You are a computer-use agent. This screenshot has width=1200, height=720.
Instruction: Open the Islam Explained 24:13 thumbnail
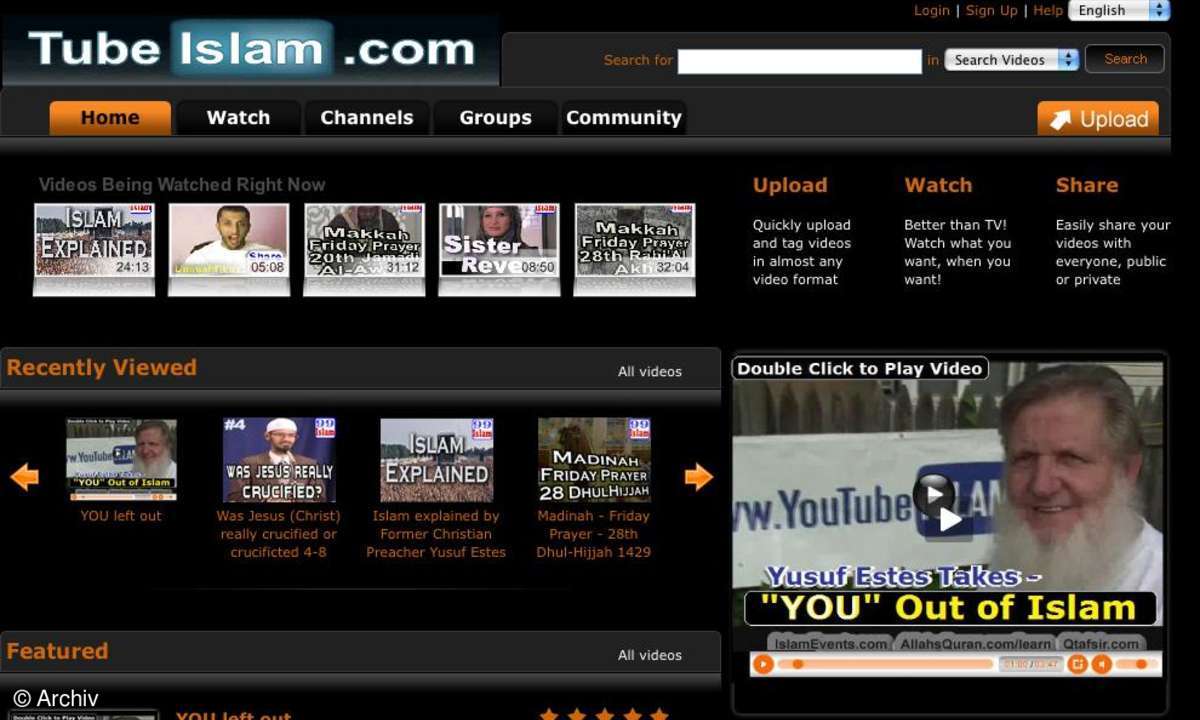click(94, 240)
